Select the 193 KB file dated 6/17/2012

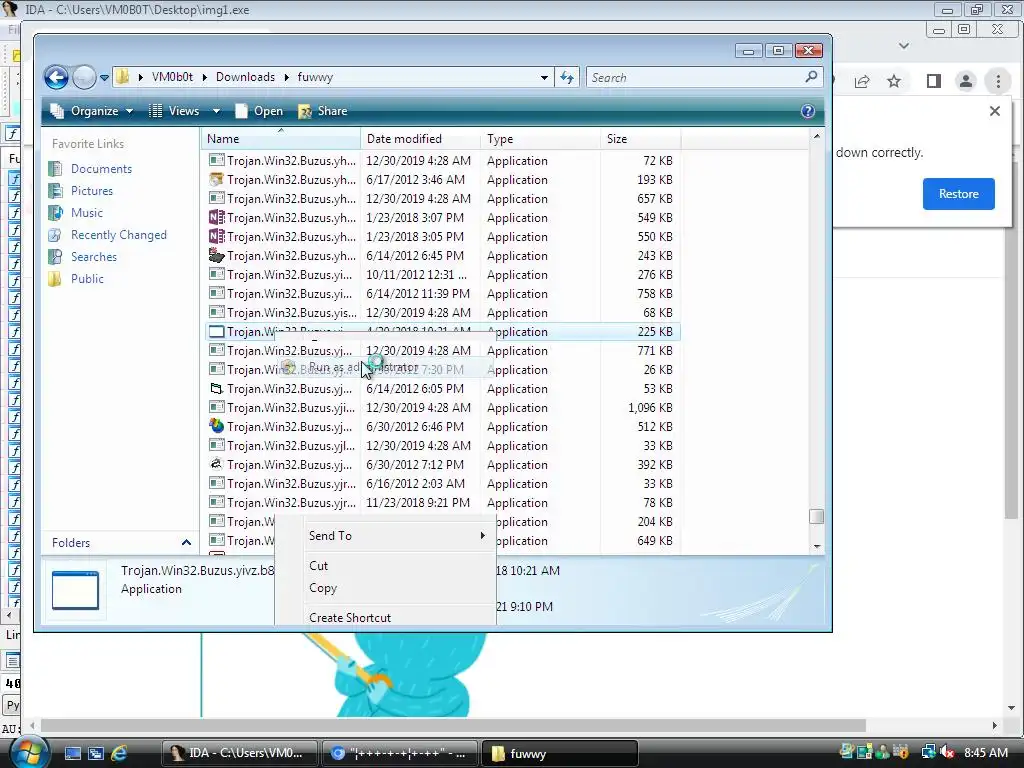click(443, 180)
